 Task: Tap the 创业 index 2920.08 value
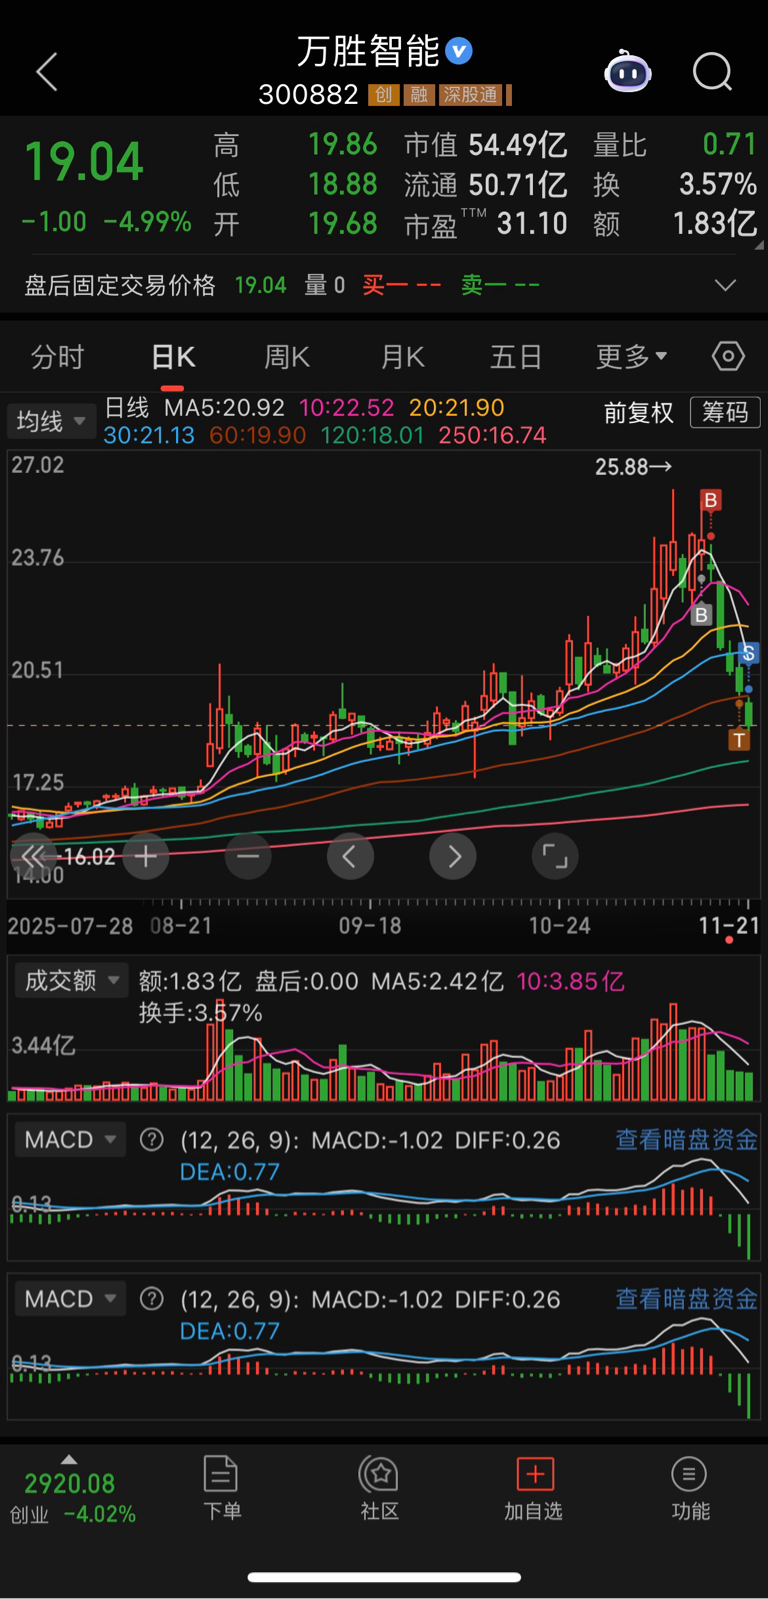tap(70, 1483)
